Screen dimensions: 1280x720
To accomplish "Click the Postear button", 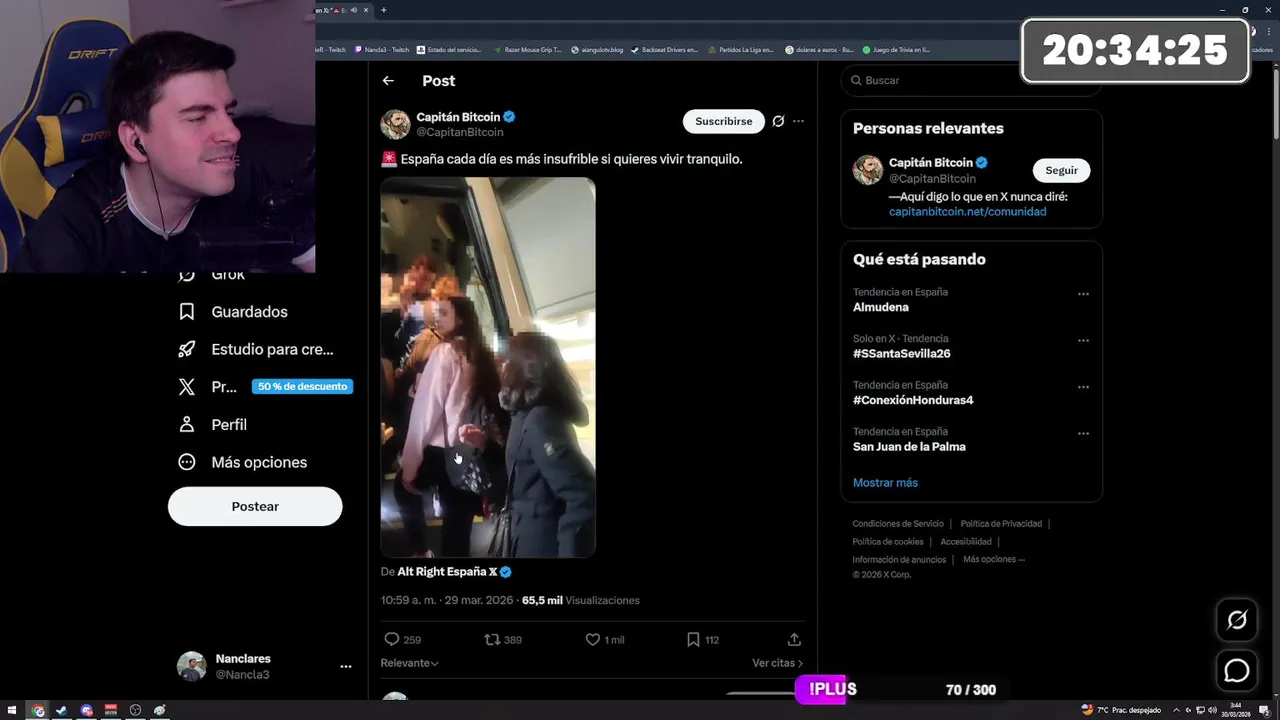I will tap(255, 506).
